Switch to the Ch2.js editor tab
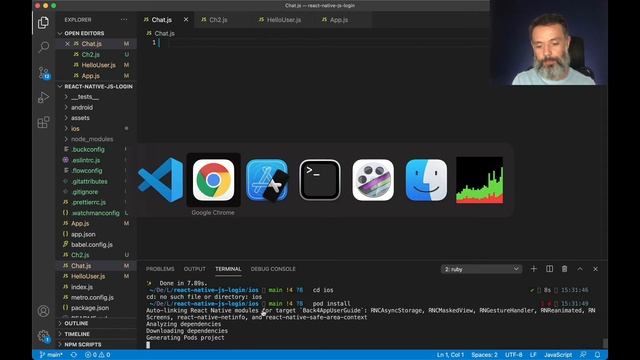This screenshot has height=360, width=640. coord(218,20)
